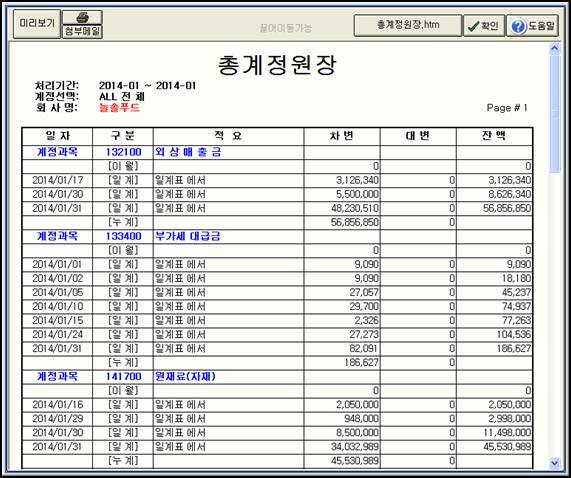571x478 pixels.
Task: Click the 잔액 column header
Action: [x=494, y=136]
